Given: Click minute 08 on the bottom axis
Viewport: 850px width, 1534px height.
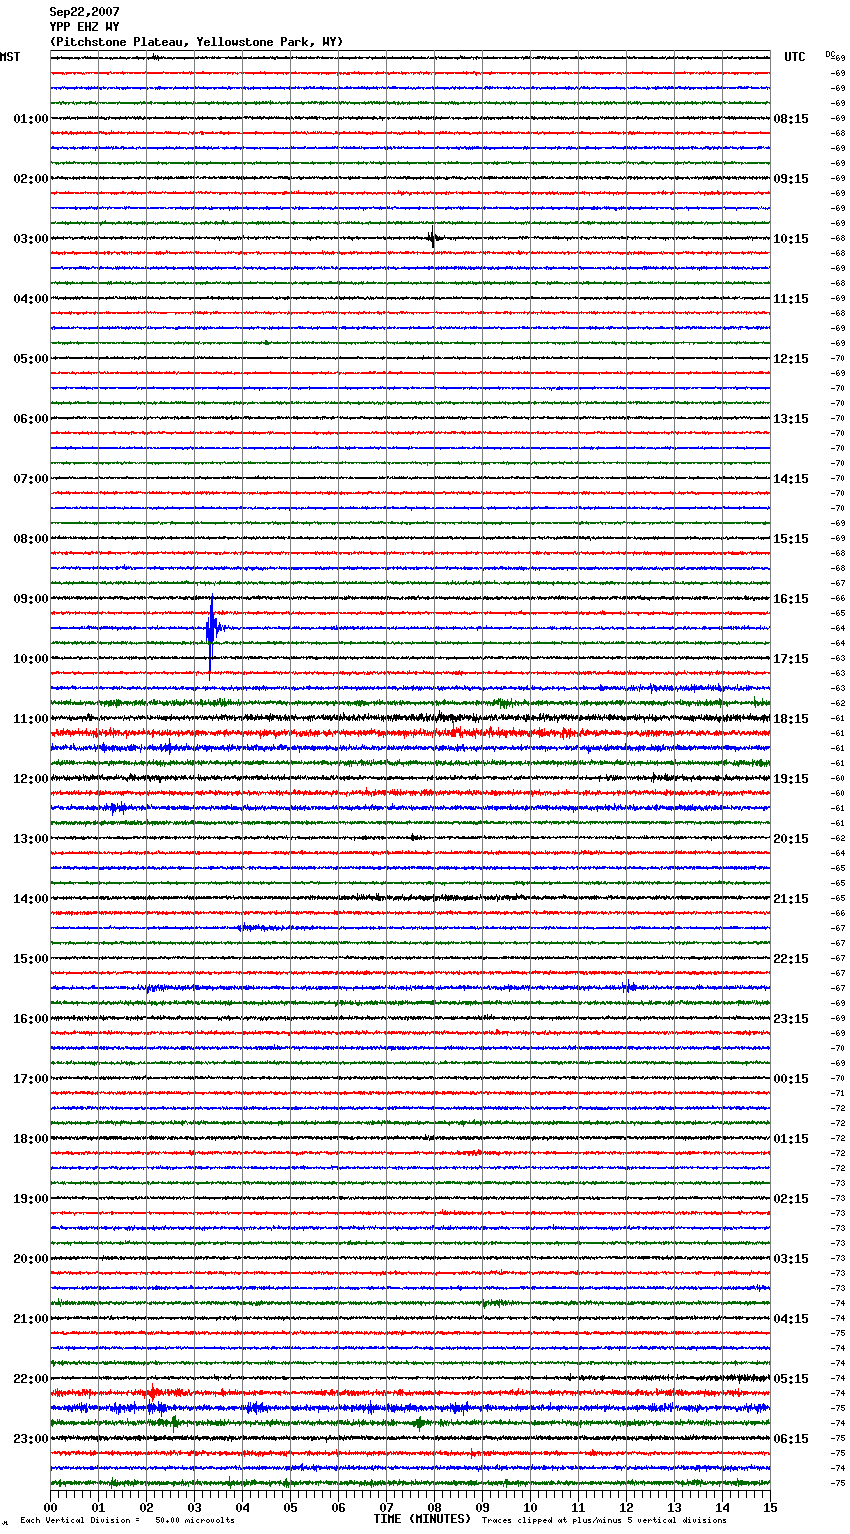Looking at the screenshot, I should 434,1507.
